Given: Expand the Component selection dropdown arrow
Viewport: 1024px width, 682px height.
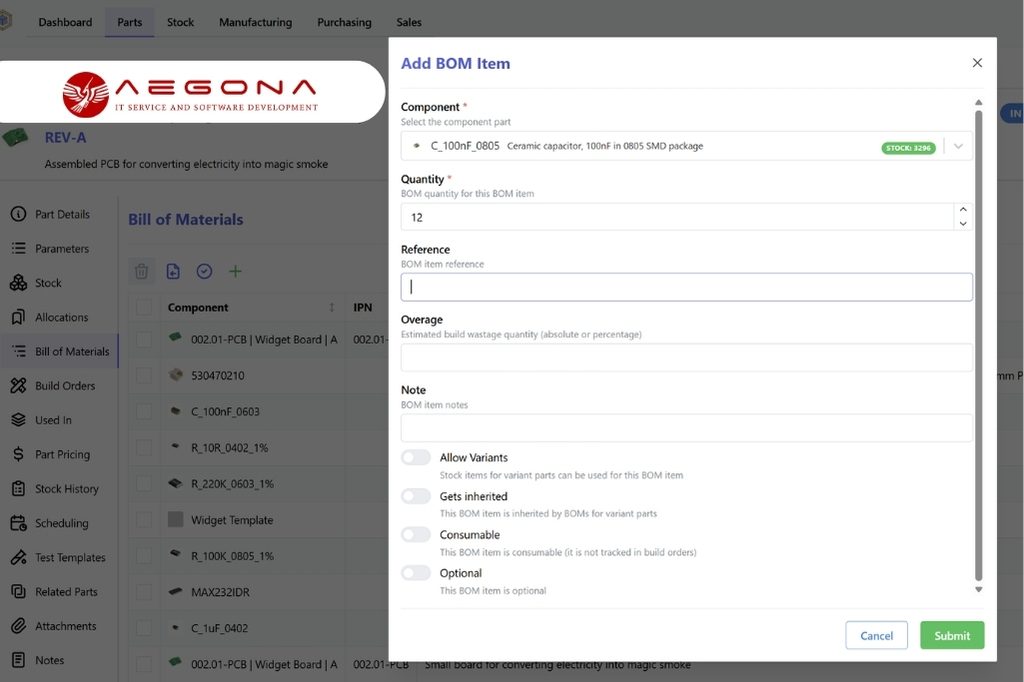Looking at the screenshot, I should pos(958,146).
